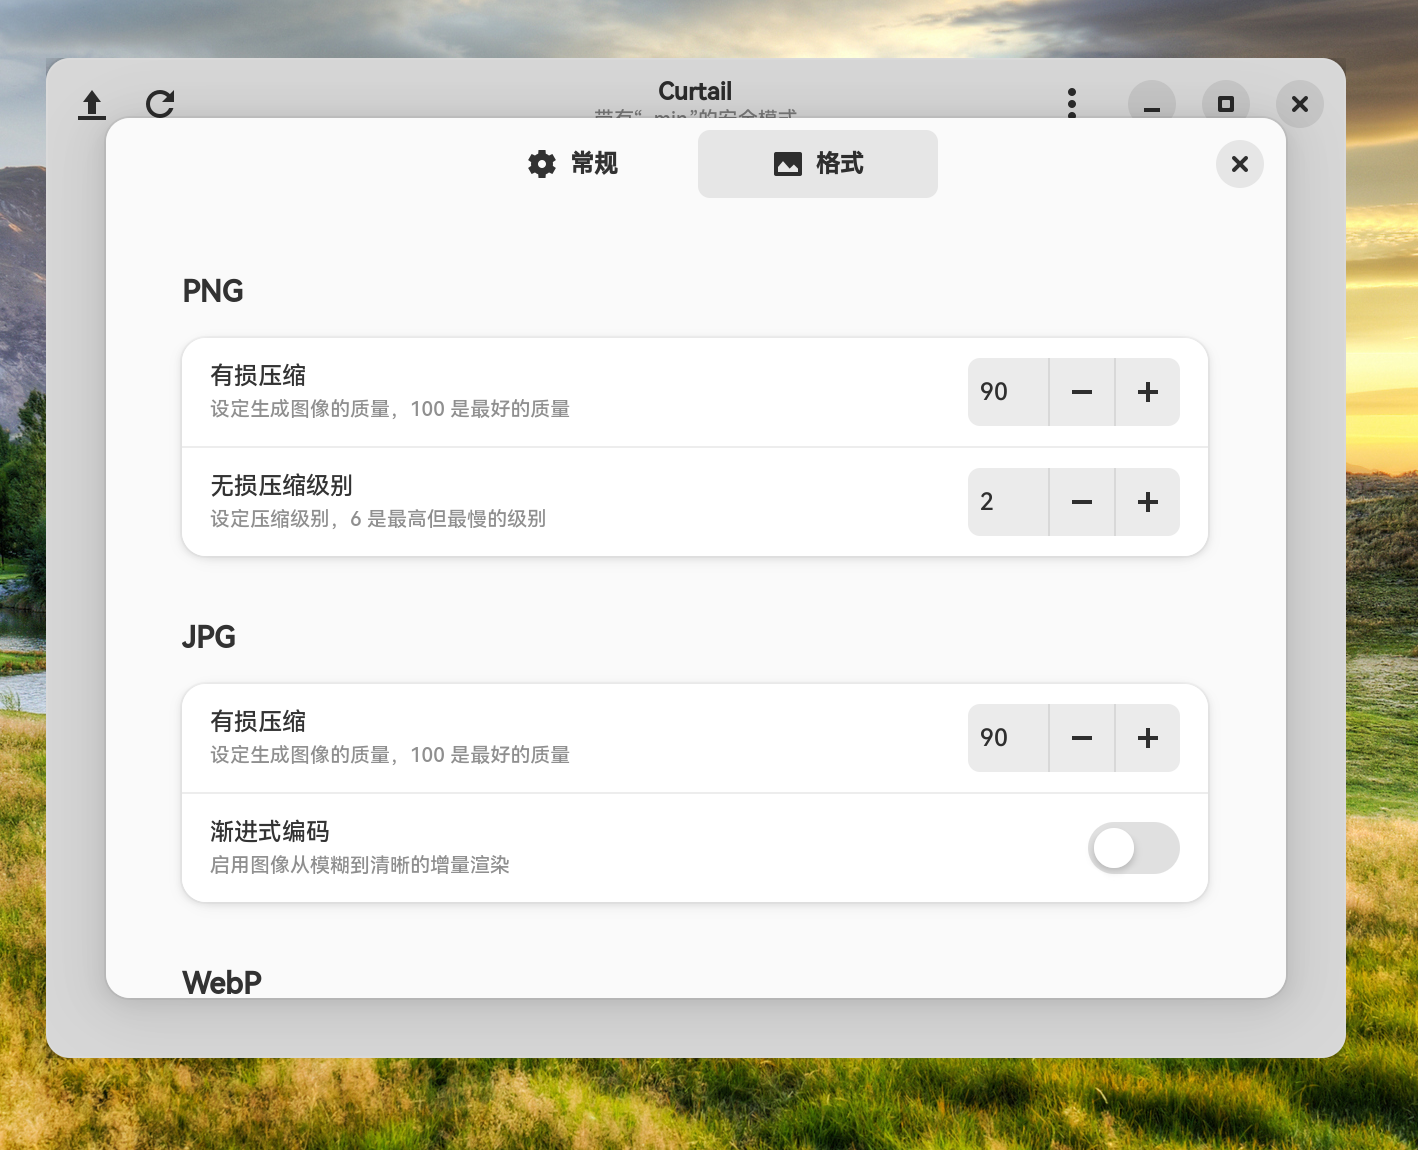Open the three-dot main menu
The height and width of the screenshot is (1150, 1418).
[x=1071, y=103]
